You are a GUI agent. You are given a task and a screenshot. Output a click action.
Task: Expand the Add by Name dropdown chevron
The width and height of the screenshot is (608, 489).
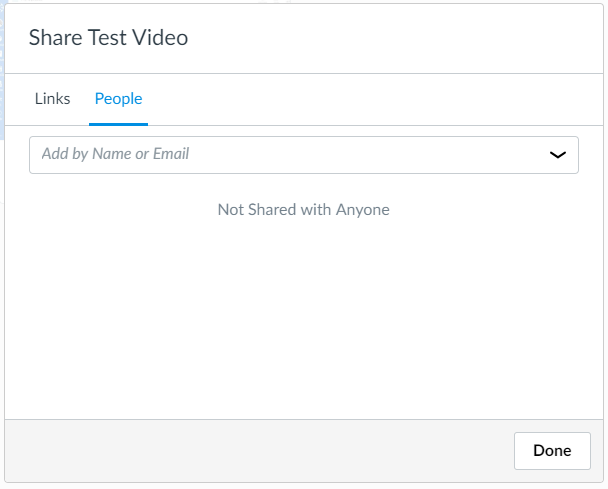click(558, 155)
